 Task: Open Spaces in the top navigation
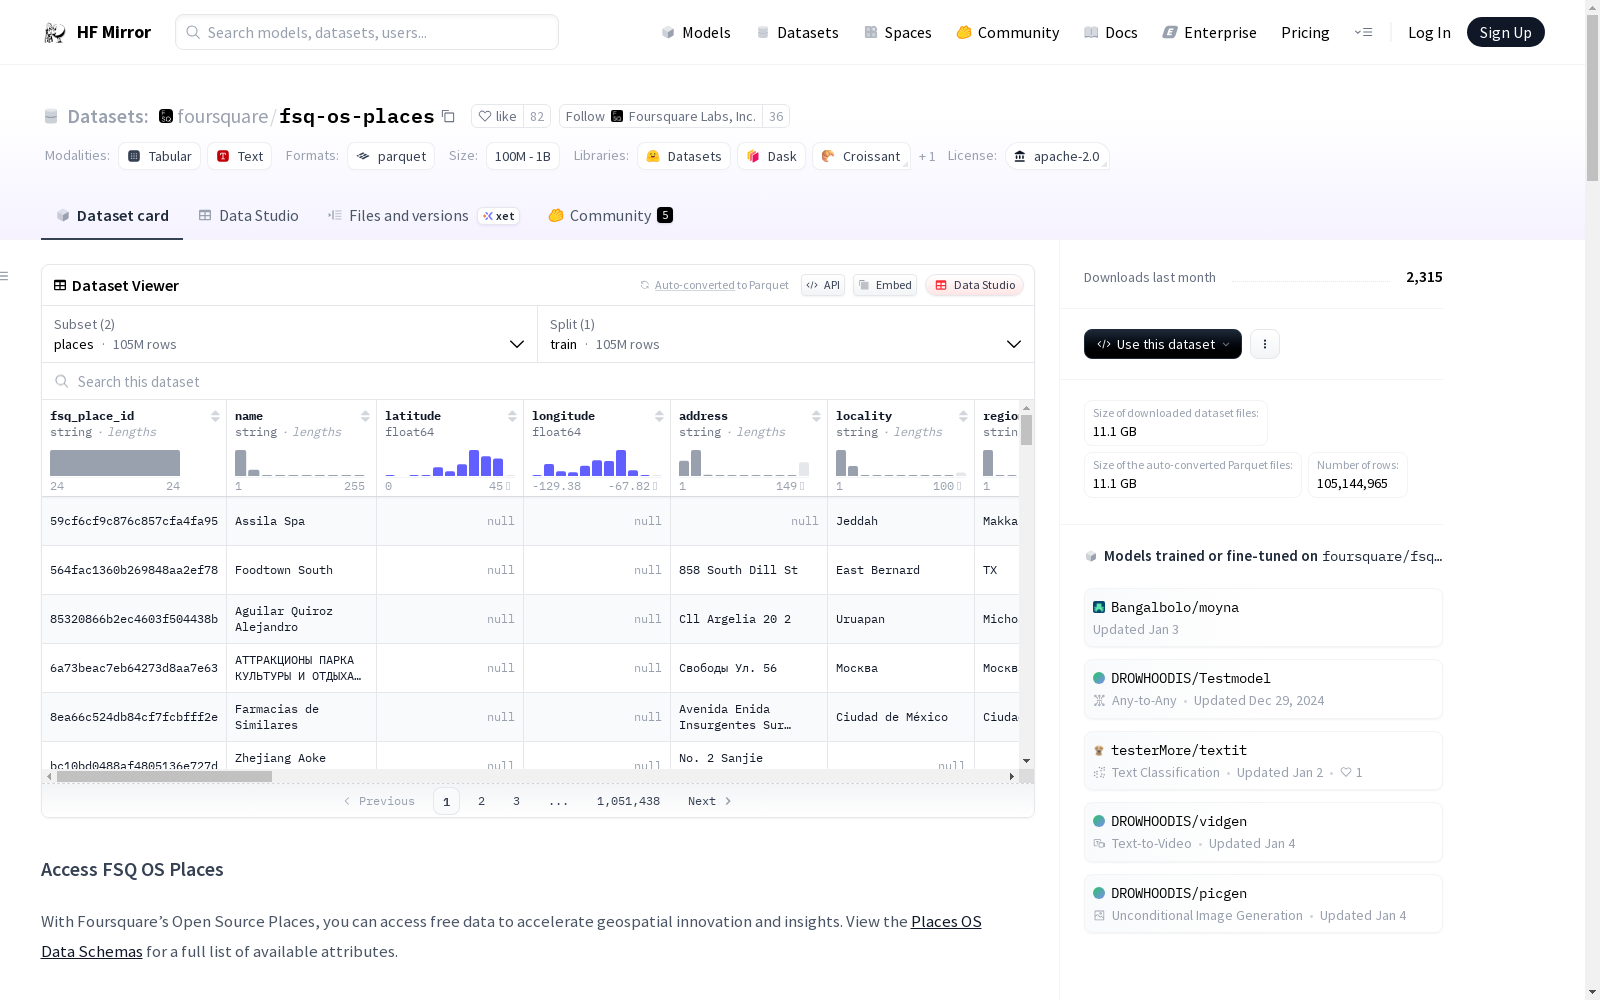(898, 33)
